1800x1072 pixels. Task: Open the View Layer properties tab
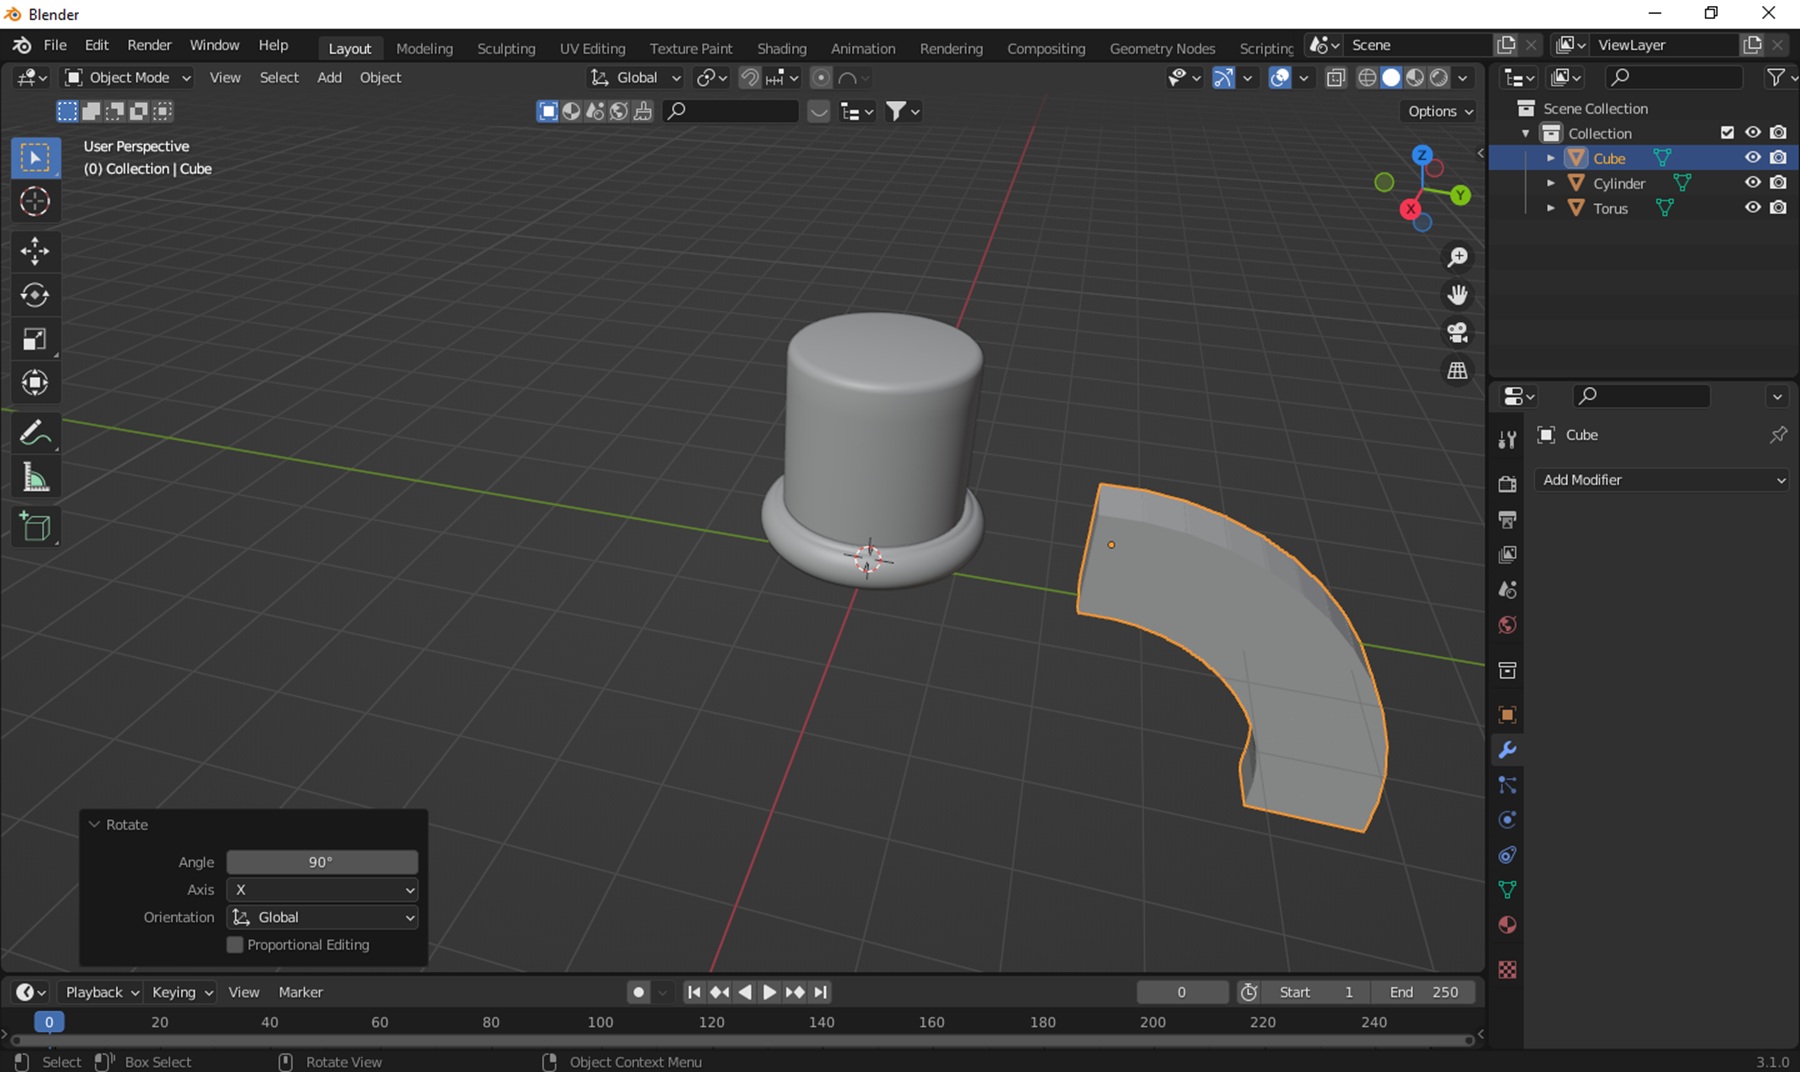click(x=1507, y=554)
